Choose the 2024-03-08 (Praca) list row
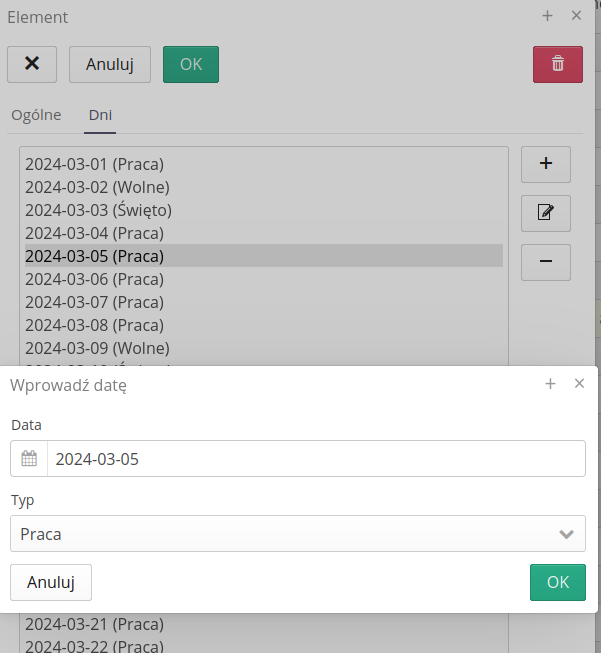The image size is (601, 653). point(94,325)
